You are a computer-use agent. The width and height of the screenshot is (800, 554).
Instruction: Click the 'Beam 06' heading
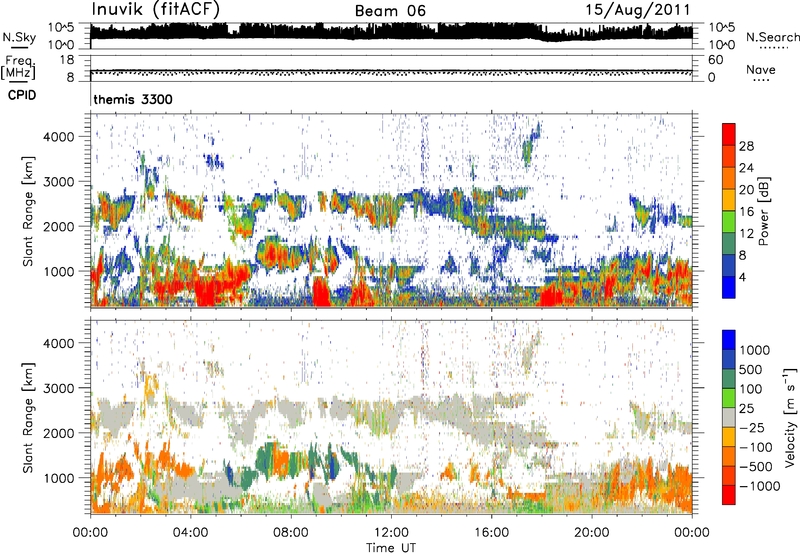tap(390, 11)
